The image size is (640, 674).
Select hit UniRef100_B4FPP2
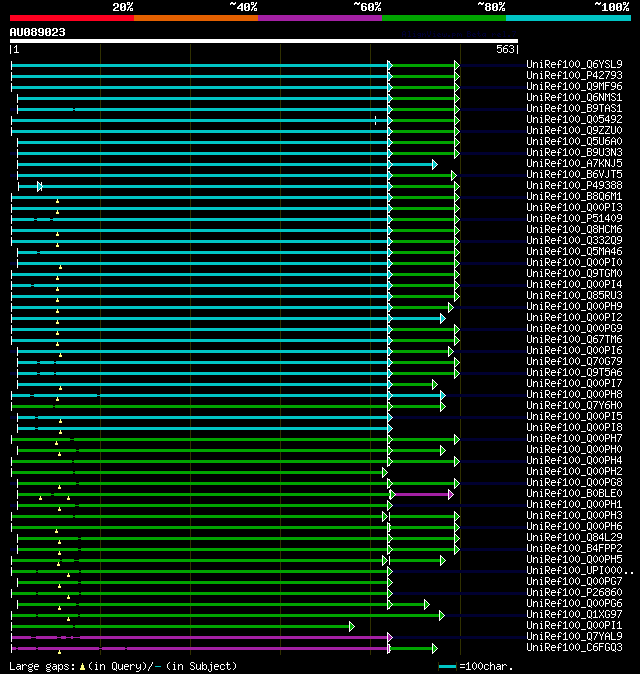click(x=574, y=548)
